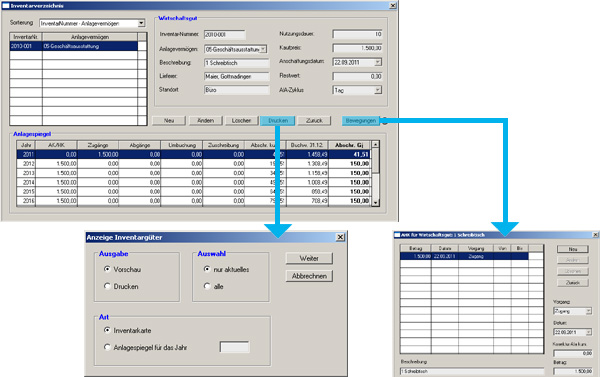
Task: Select the Drucken output radio button
Action: tap(107, 286)
